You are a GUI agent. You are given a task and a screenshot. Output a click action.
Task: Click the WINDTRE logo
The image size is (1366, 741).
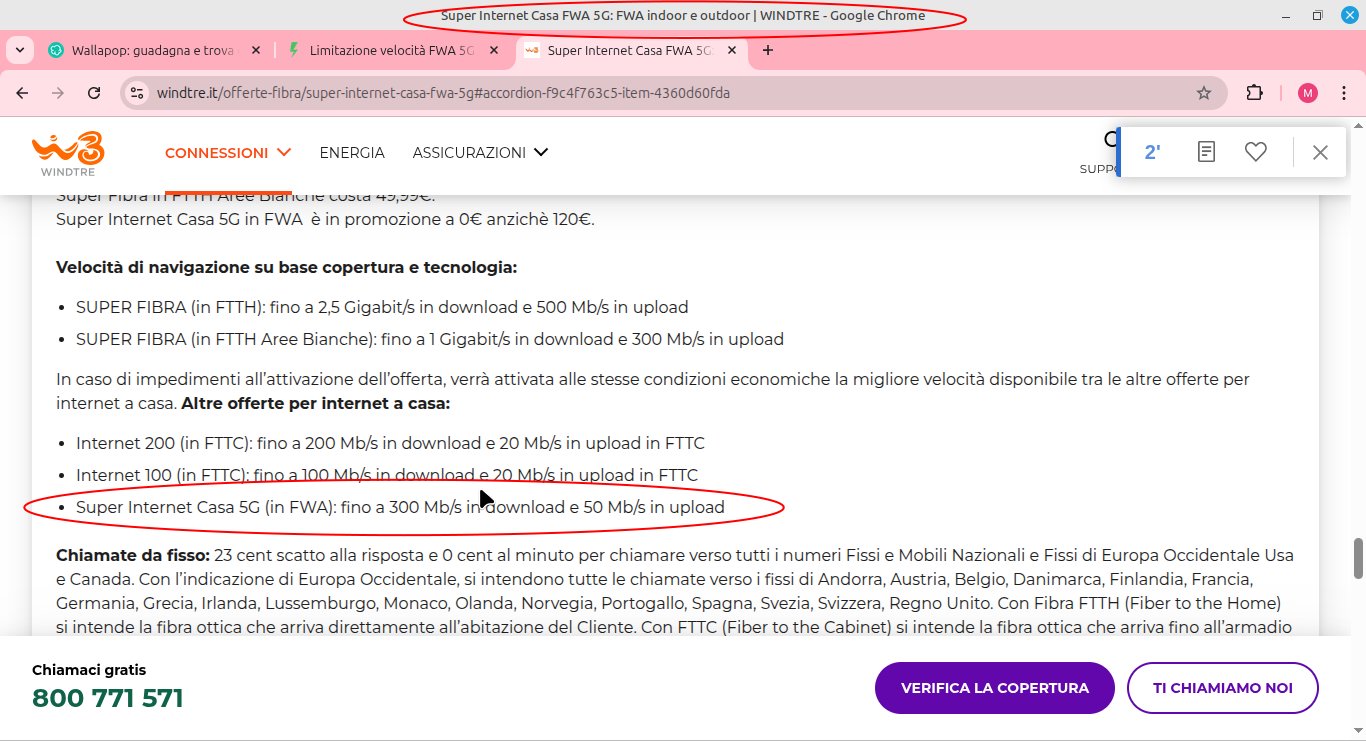pyautogui.click(x=68, y=154)
